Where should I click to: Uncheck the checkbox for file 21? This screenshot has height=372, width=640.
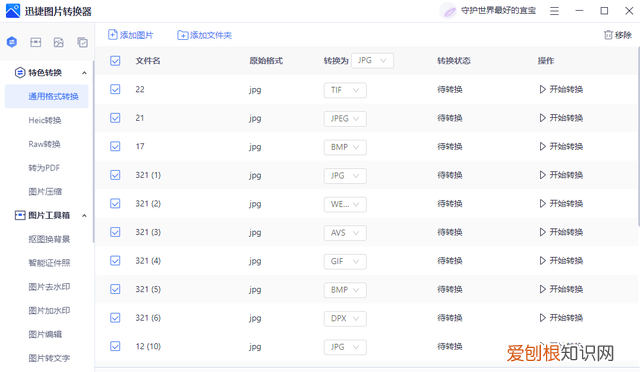point(115,118)
